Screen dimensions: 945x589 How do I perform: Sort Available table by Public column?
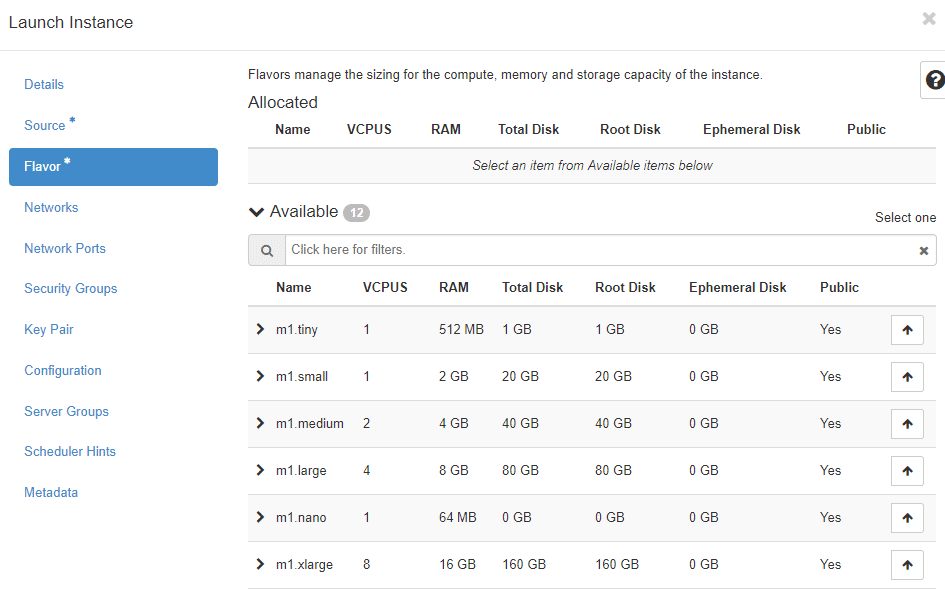click(839, 288)
